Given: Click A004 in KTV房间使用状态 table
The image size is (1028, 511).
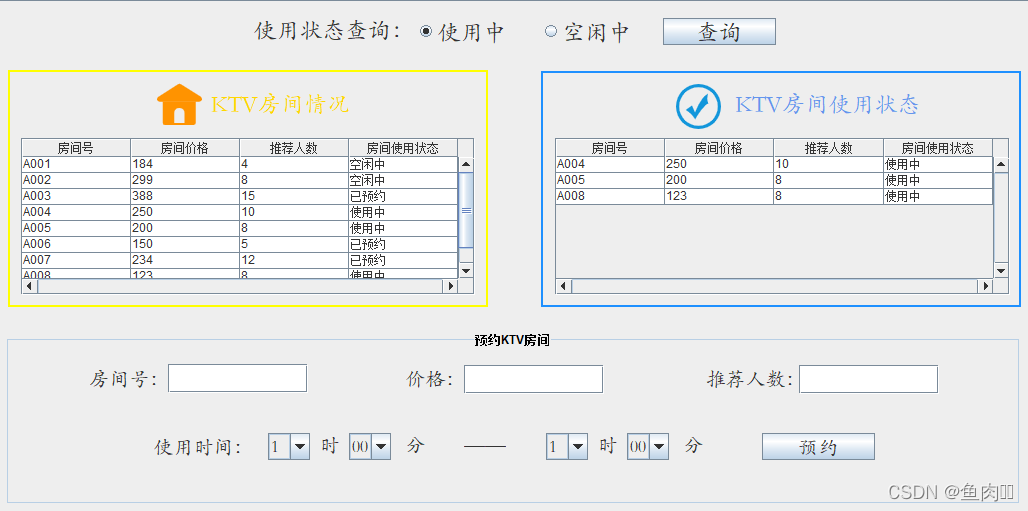Looking at the screenshot, I should point(610,165).
